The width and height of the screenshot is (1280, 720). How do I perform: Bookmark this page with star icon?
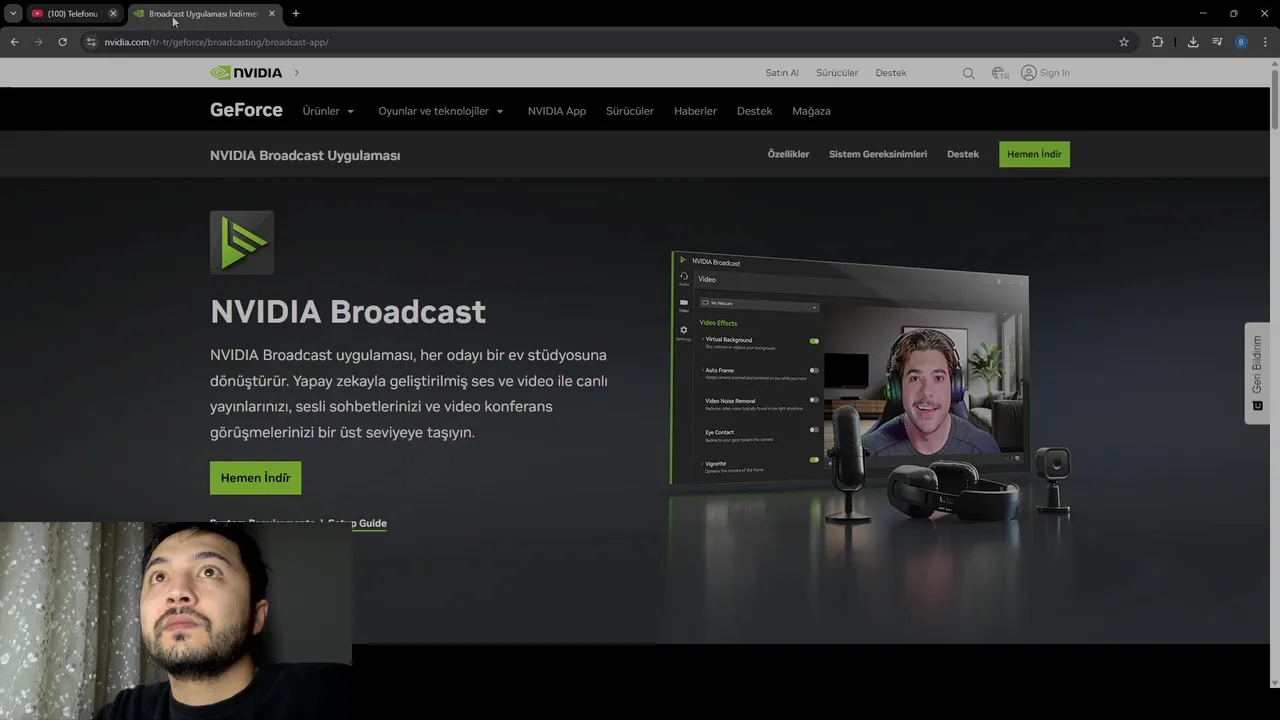tap(1124, 42)
